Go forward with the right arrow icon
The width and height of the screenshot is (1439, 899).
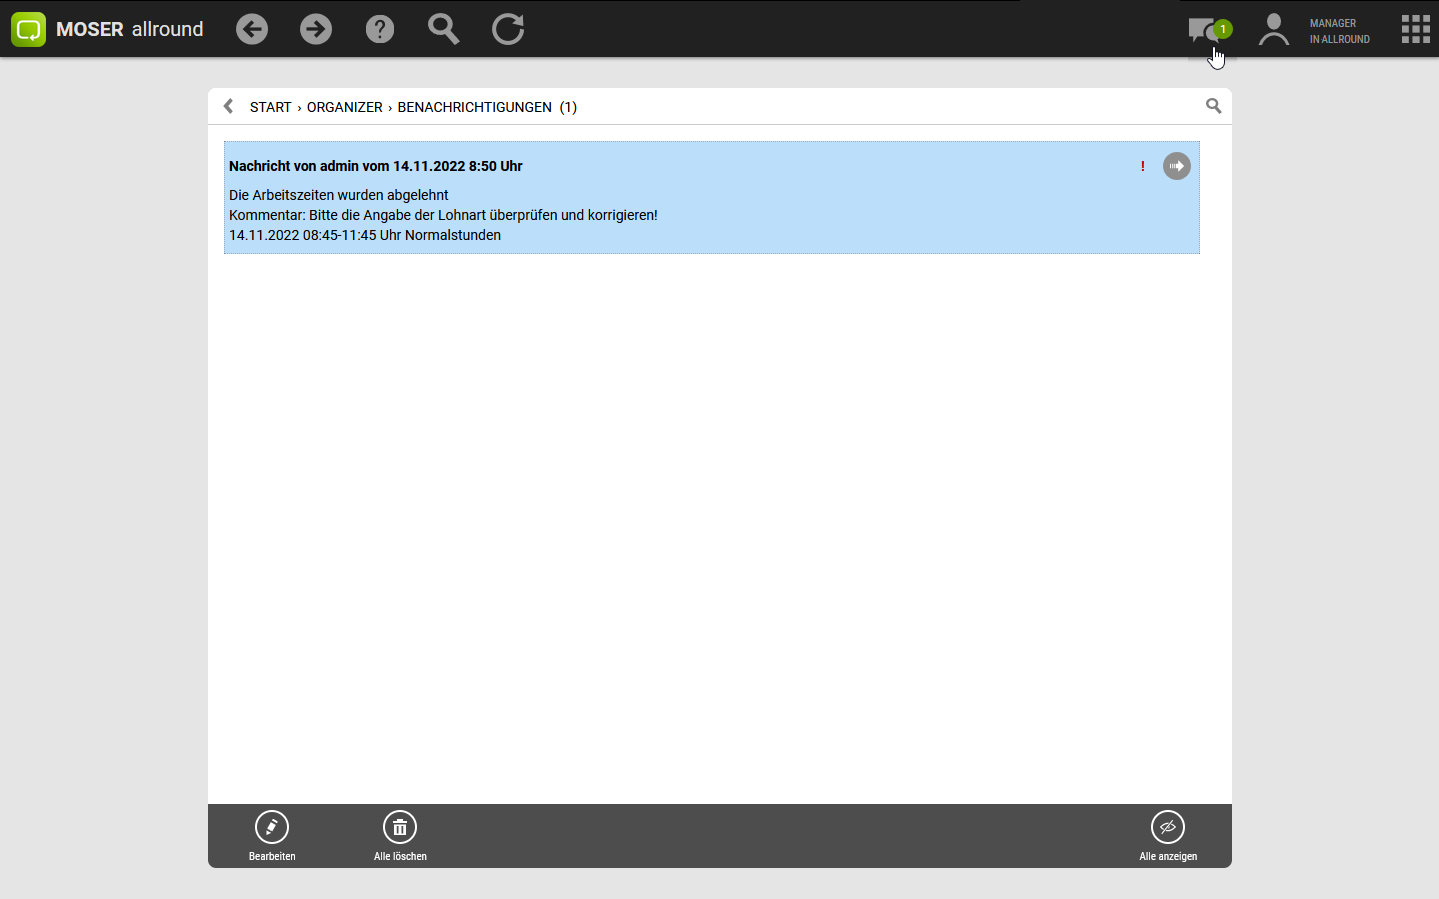click(316, 29)
